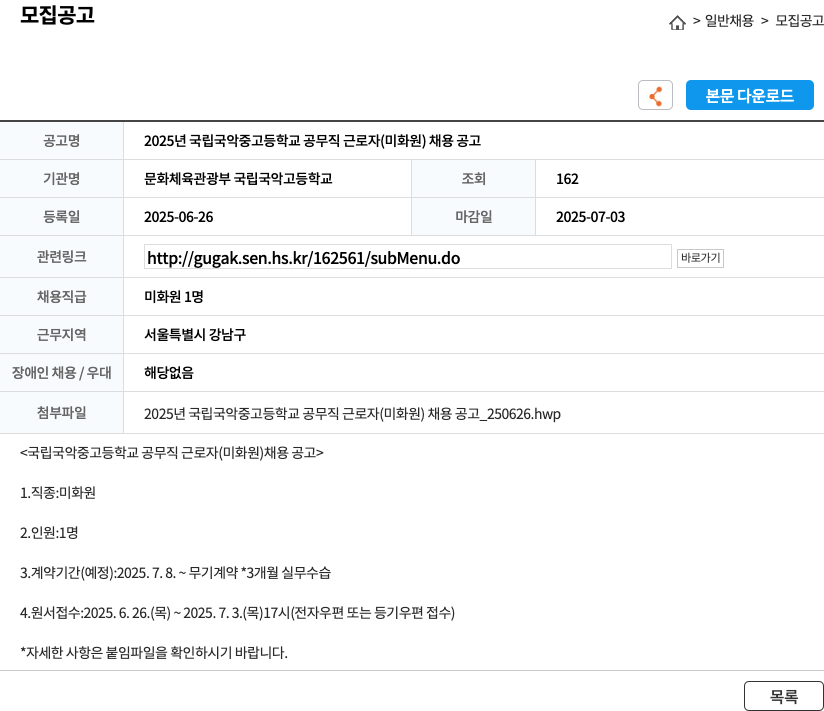
Task: Open the 일반채용 breadcrumb link
Action: pos(729,21)
